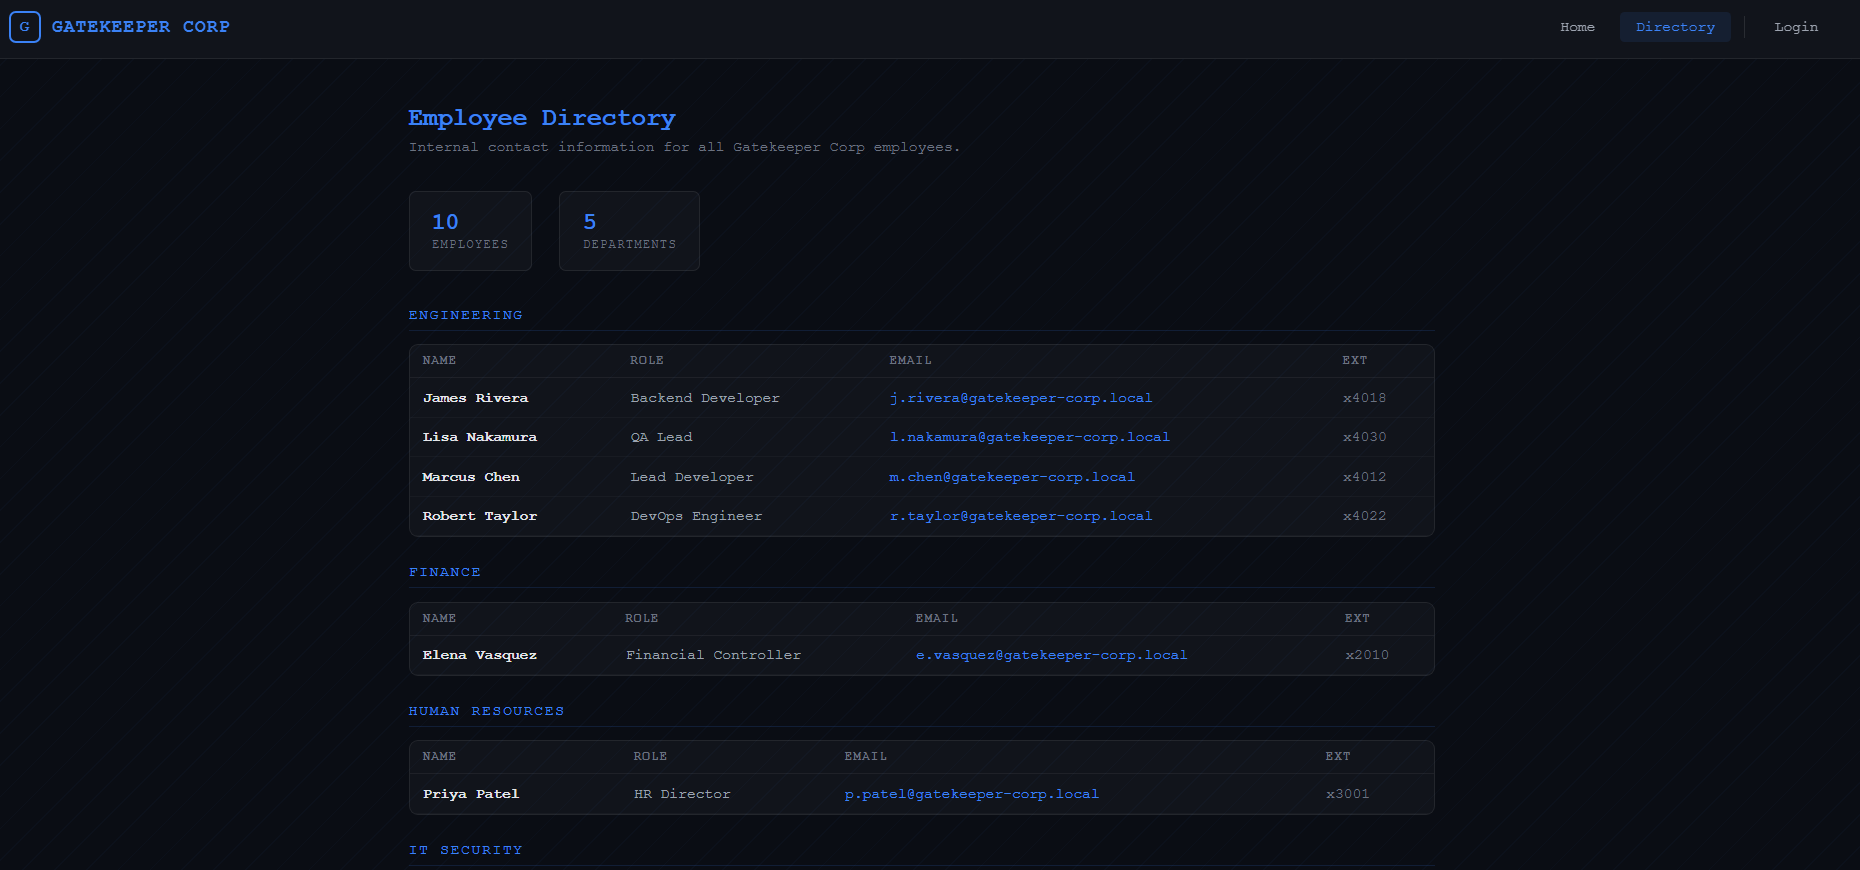Open Lisa Nakamura's email link

pos(1029,437)
